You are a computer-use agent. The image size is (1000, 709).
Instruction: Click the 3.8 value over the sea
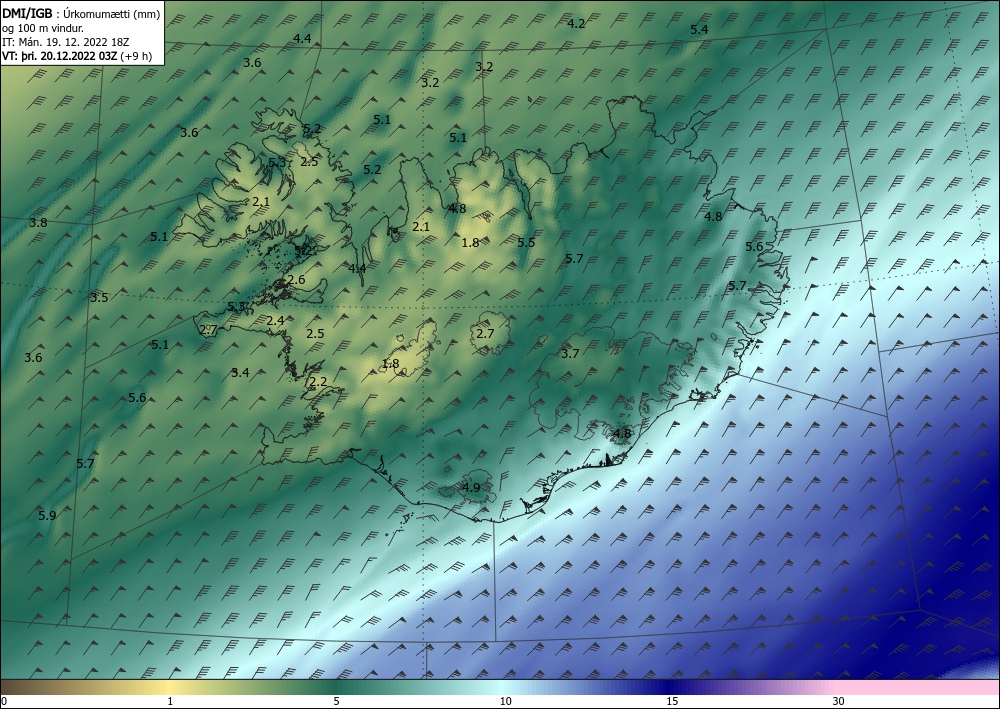[x=38, y=223]
